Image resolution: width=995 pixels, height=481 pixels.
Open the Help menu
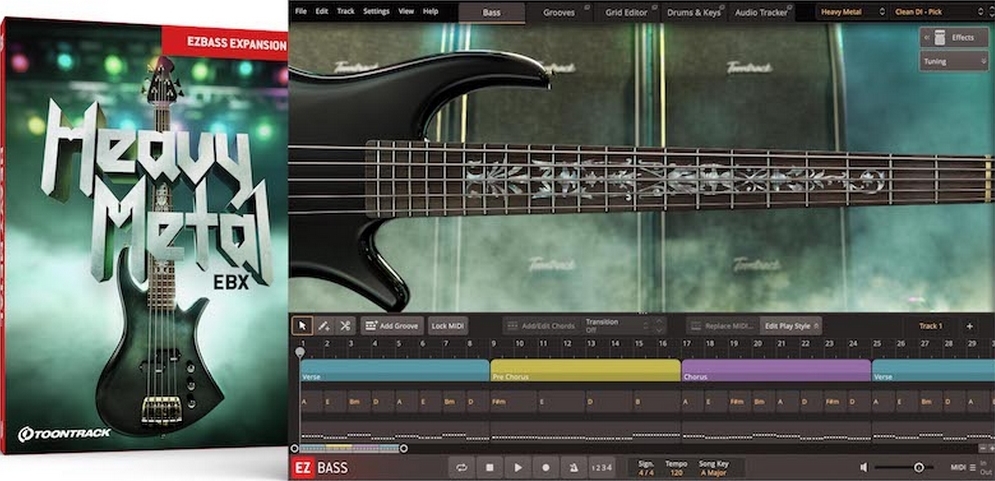tap(430, 11)
